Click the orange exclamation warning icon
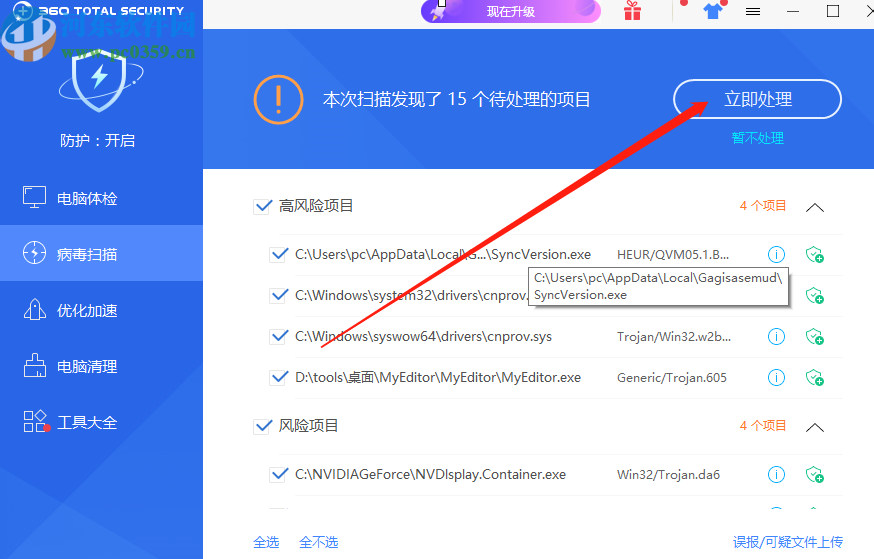 tap(278, 100)
